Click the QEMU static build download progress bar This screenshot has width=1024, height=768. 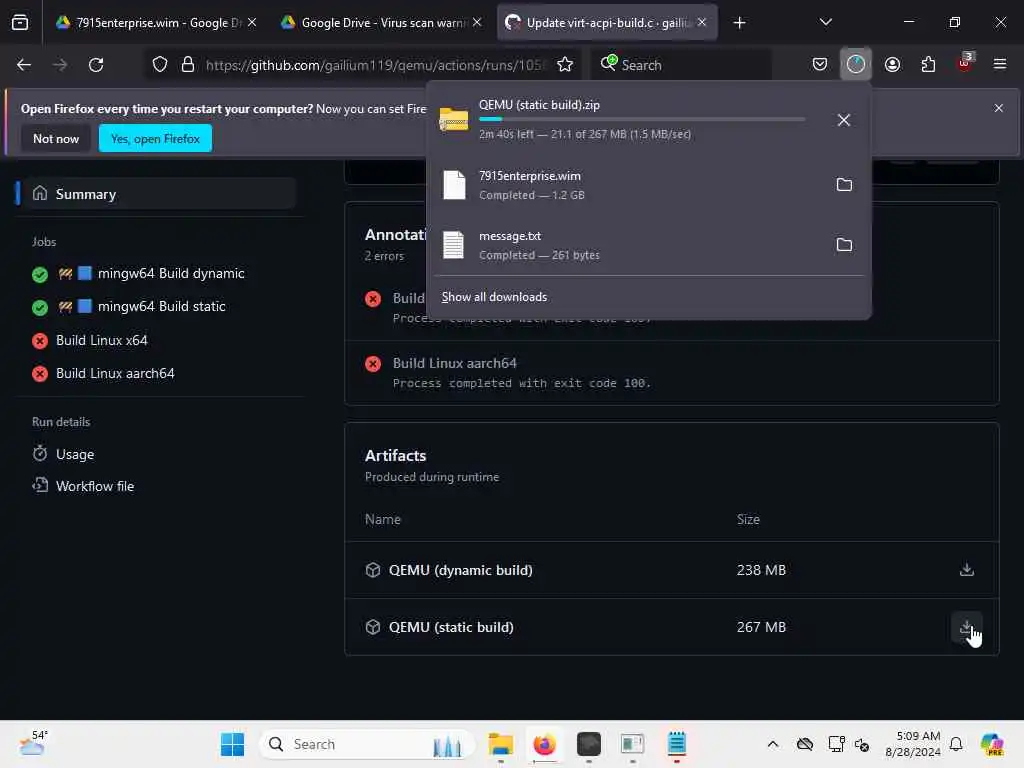[642, 120]
